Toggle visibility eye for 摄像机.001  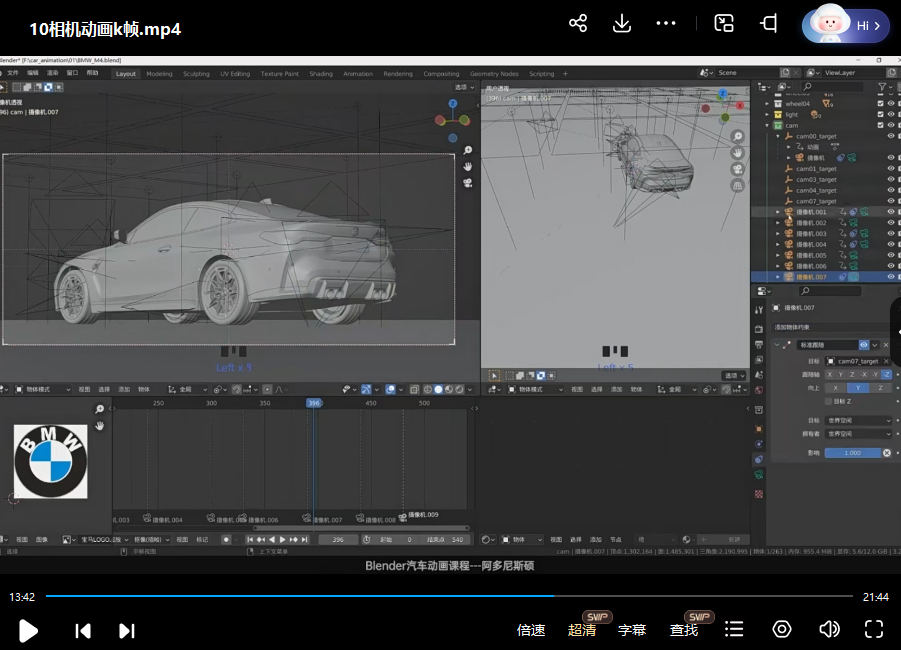point(890,212)
